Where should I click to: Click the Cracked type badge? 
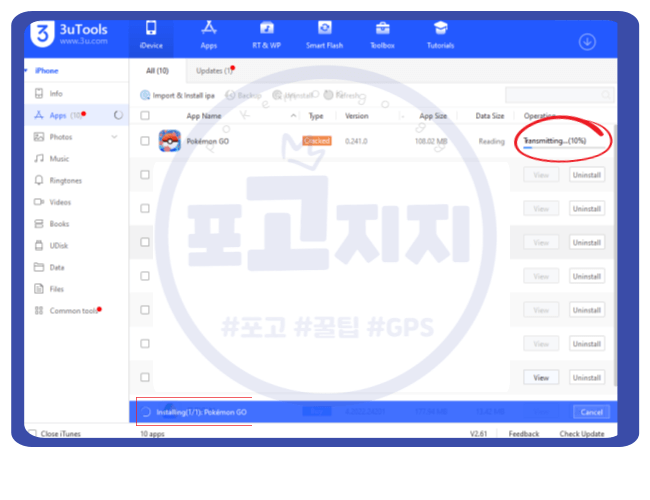[x=317, y=141]
